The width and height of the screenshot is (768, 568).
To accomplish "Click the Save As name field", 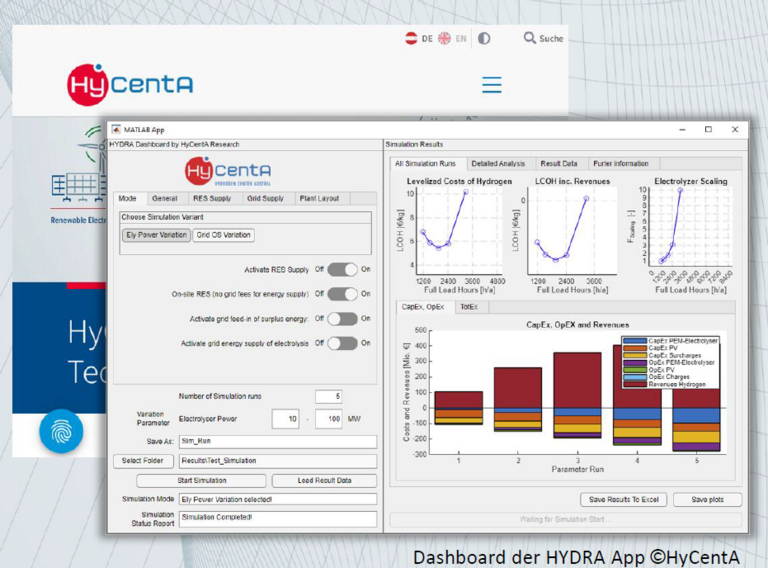I will (x=277, y=441).
